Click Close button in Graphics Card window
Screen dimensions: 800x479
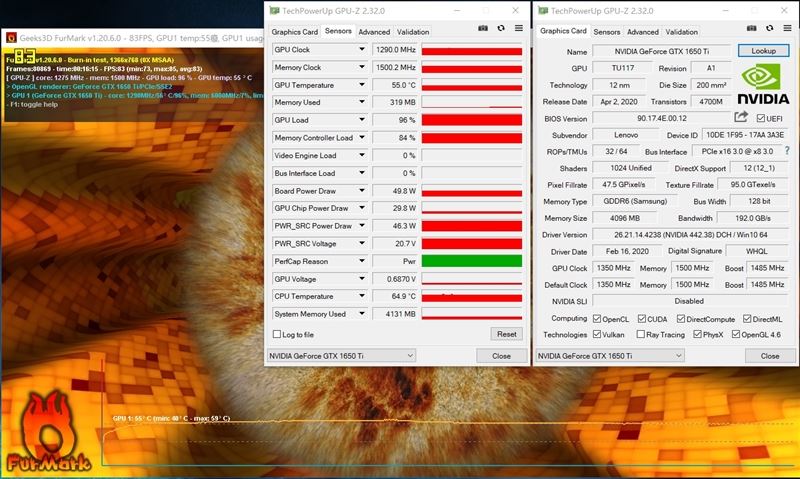[769, 356]
